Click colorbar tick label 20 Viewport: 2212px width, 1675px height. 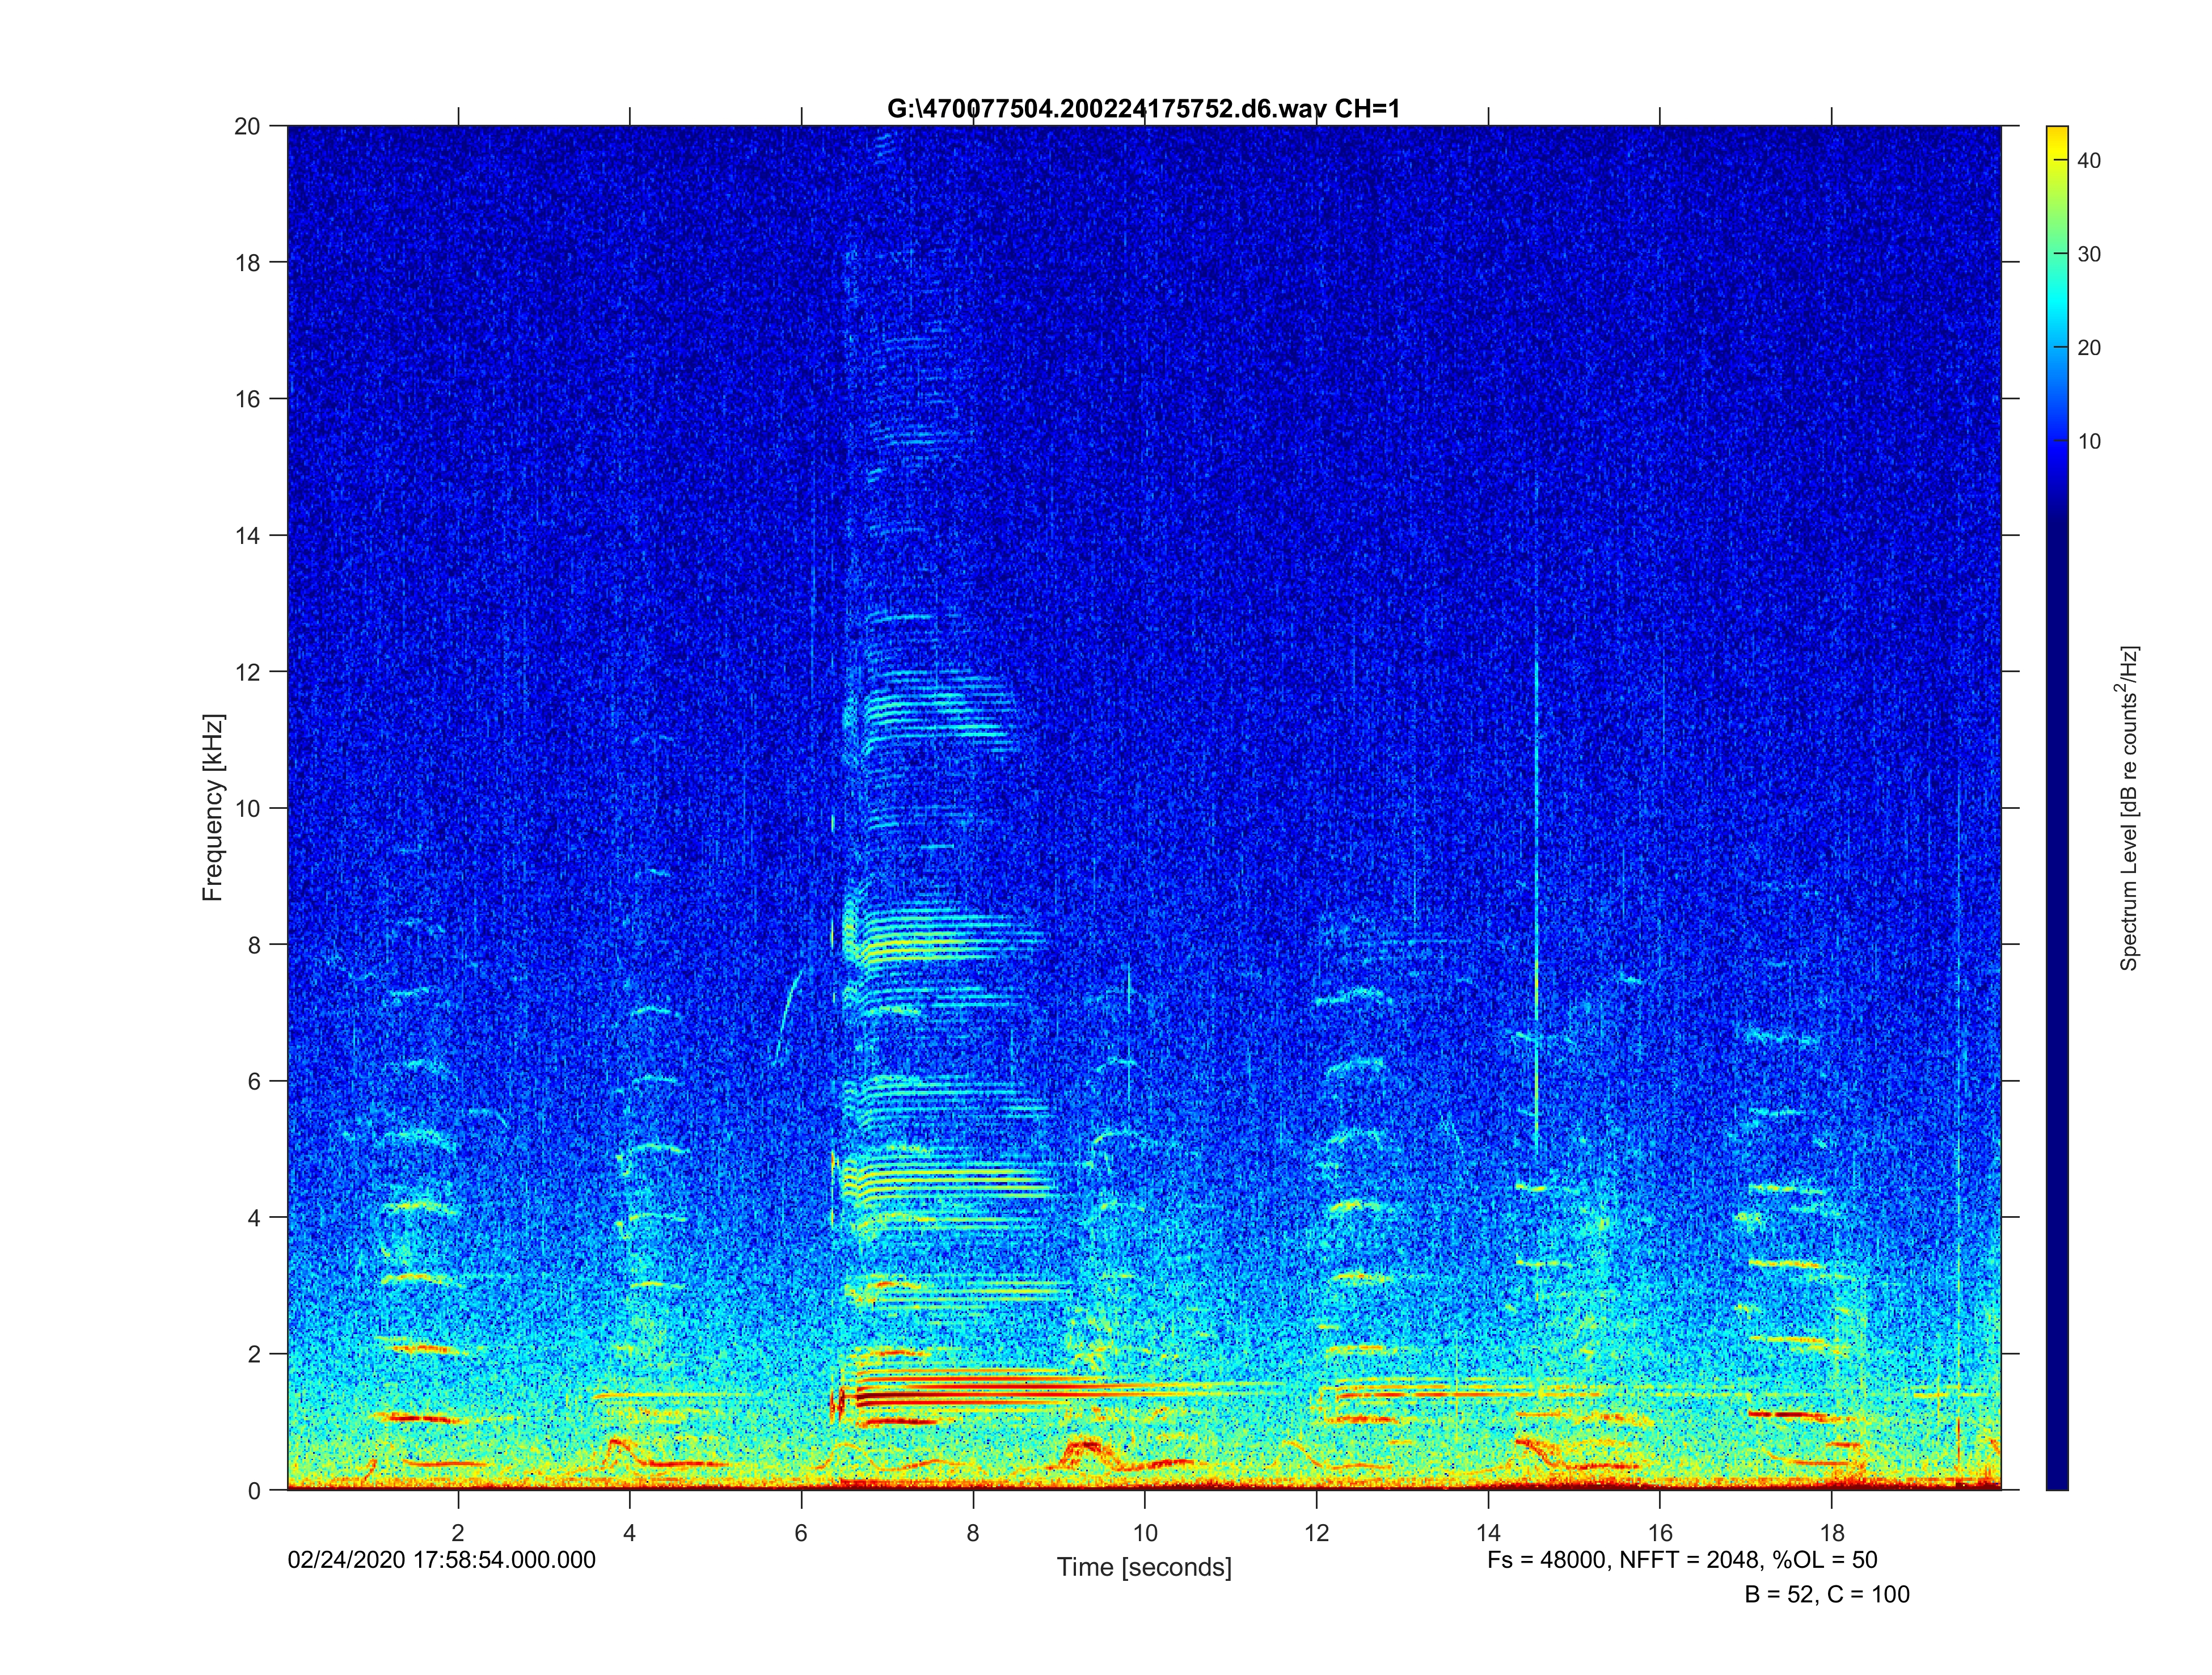pos(2089,348)
